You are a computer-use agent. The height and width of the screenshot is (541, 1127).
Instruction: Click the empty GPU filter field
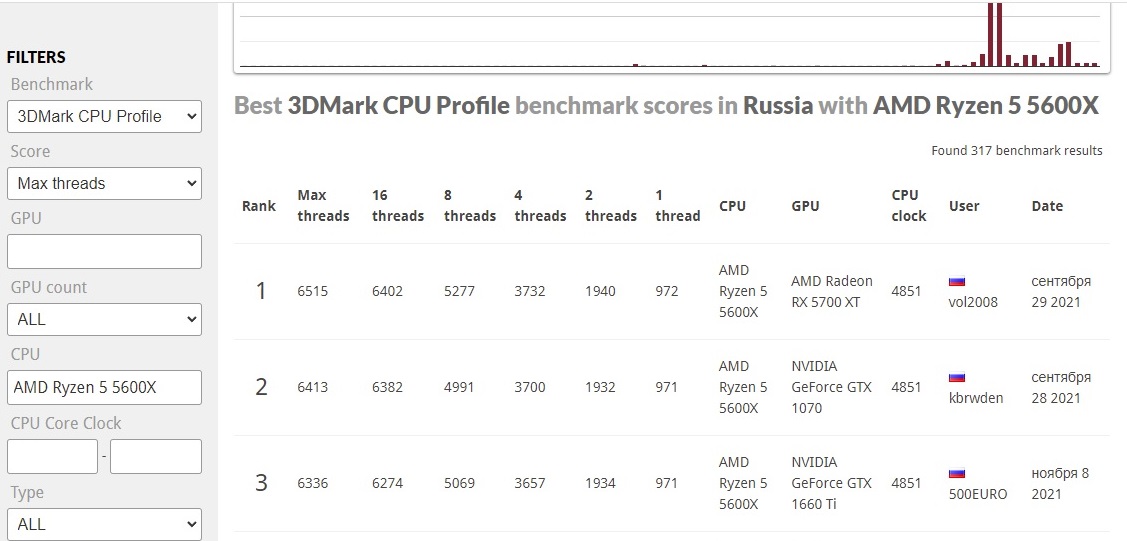(x=104, y=251)
